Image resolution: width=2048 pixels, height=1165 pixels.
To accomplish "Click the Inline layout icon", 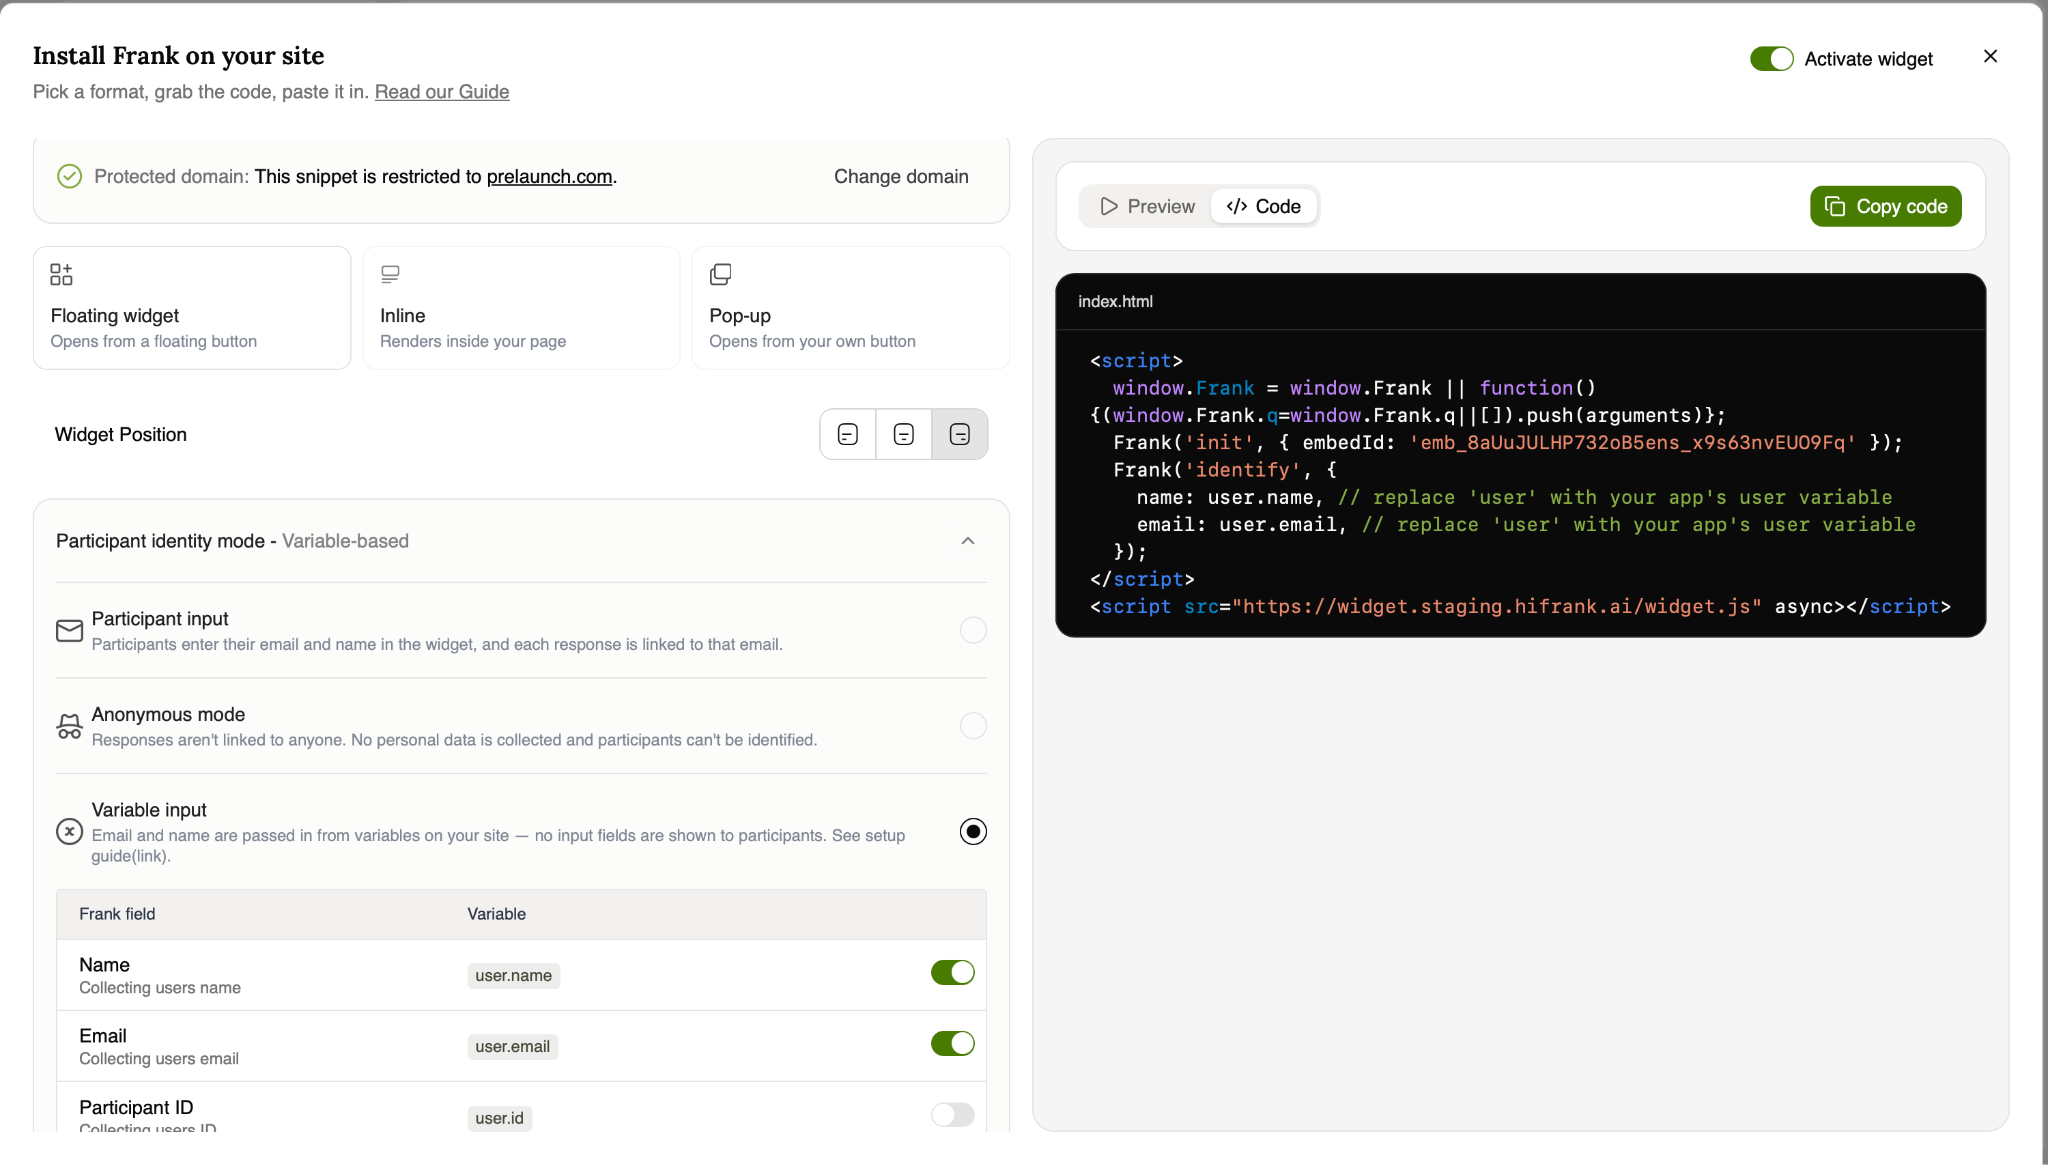I will [x=390, y=274].
